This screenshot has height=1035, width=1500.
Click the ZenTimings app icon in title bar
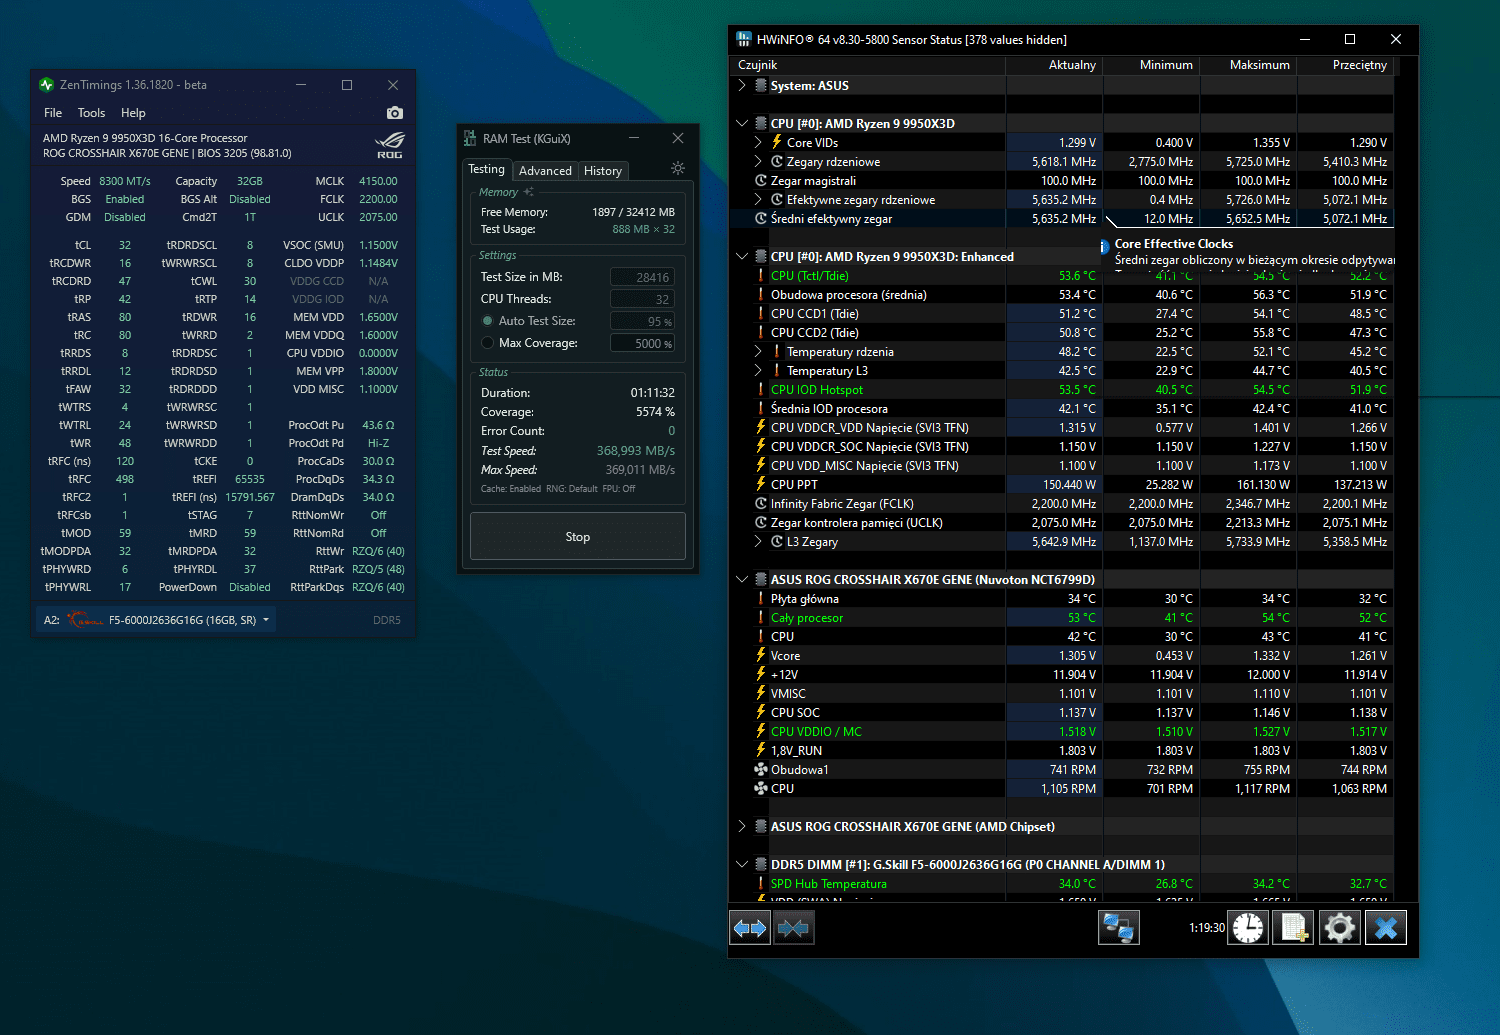coord(46,85)
